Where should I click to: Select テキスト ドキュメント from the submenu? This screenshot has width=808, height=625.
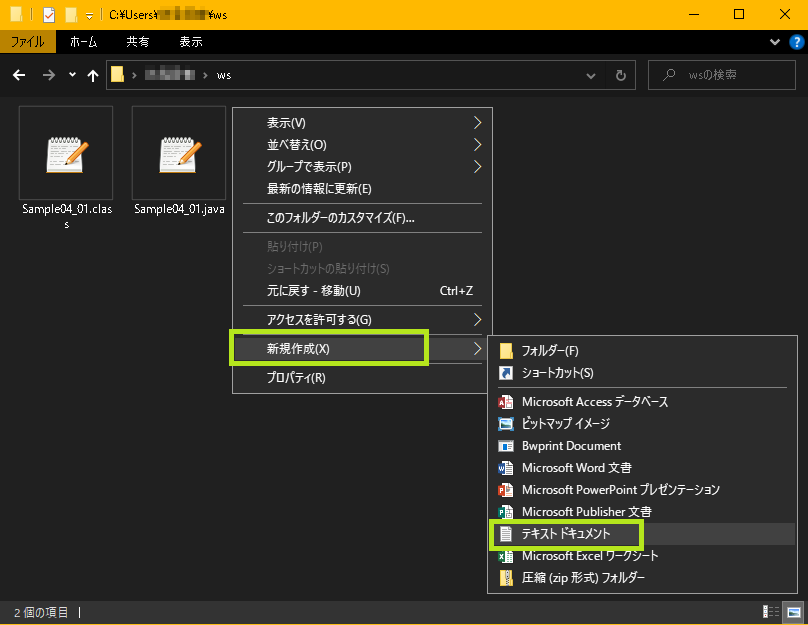(x=566, y=534)
